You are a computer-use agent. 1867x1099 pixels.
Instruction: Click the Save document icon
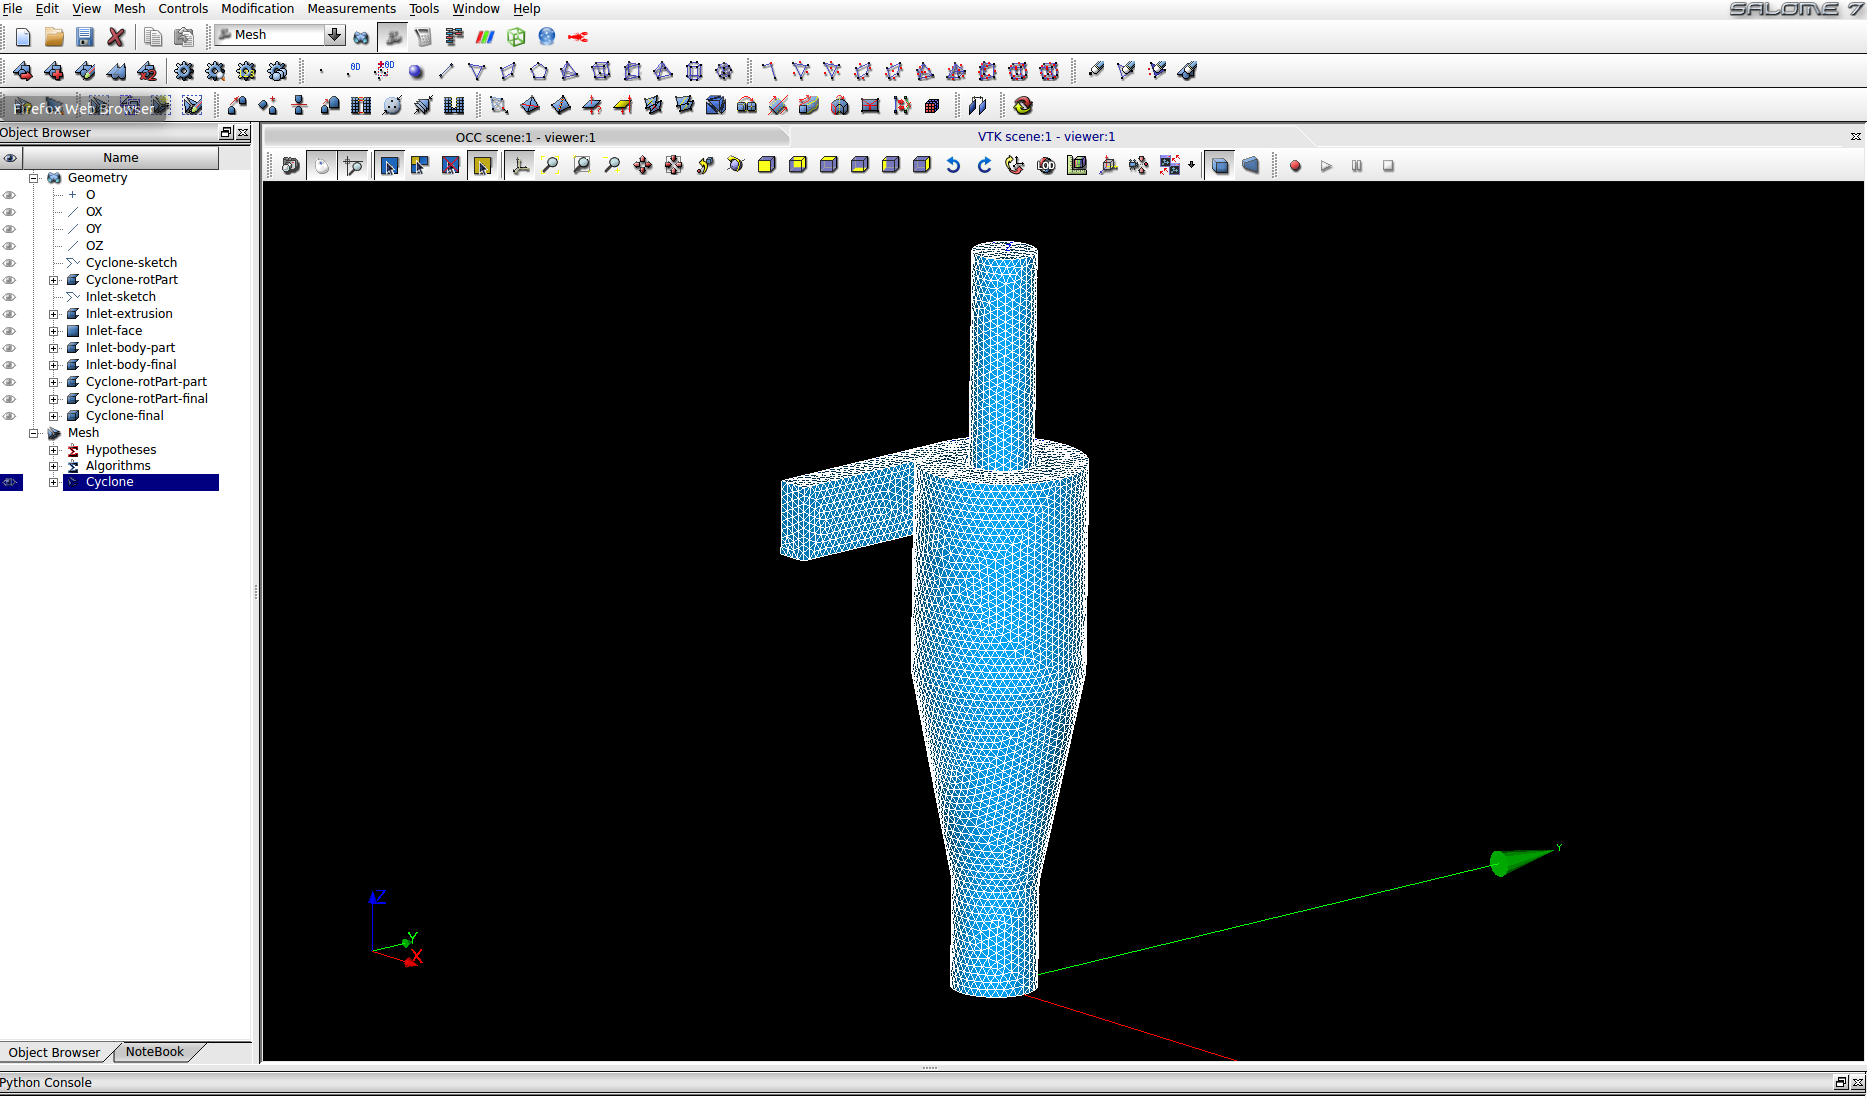[85, 37]
